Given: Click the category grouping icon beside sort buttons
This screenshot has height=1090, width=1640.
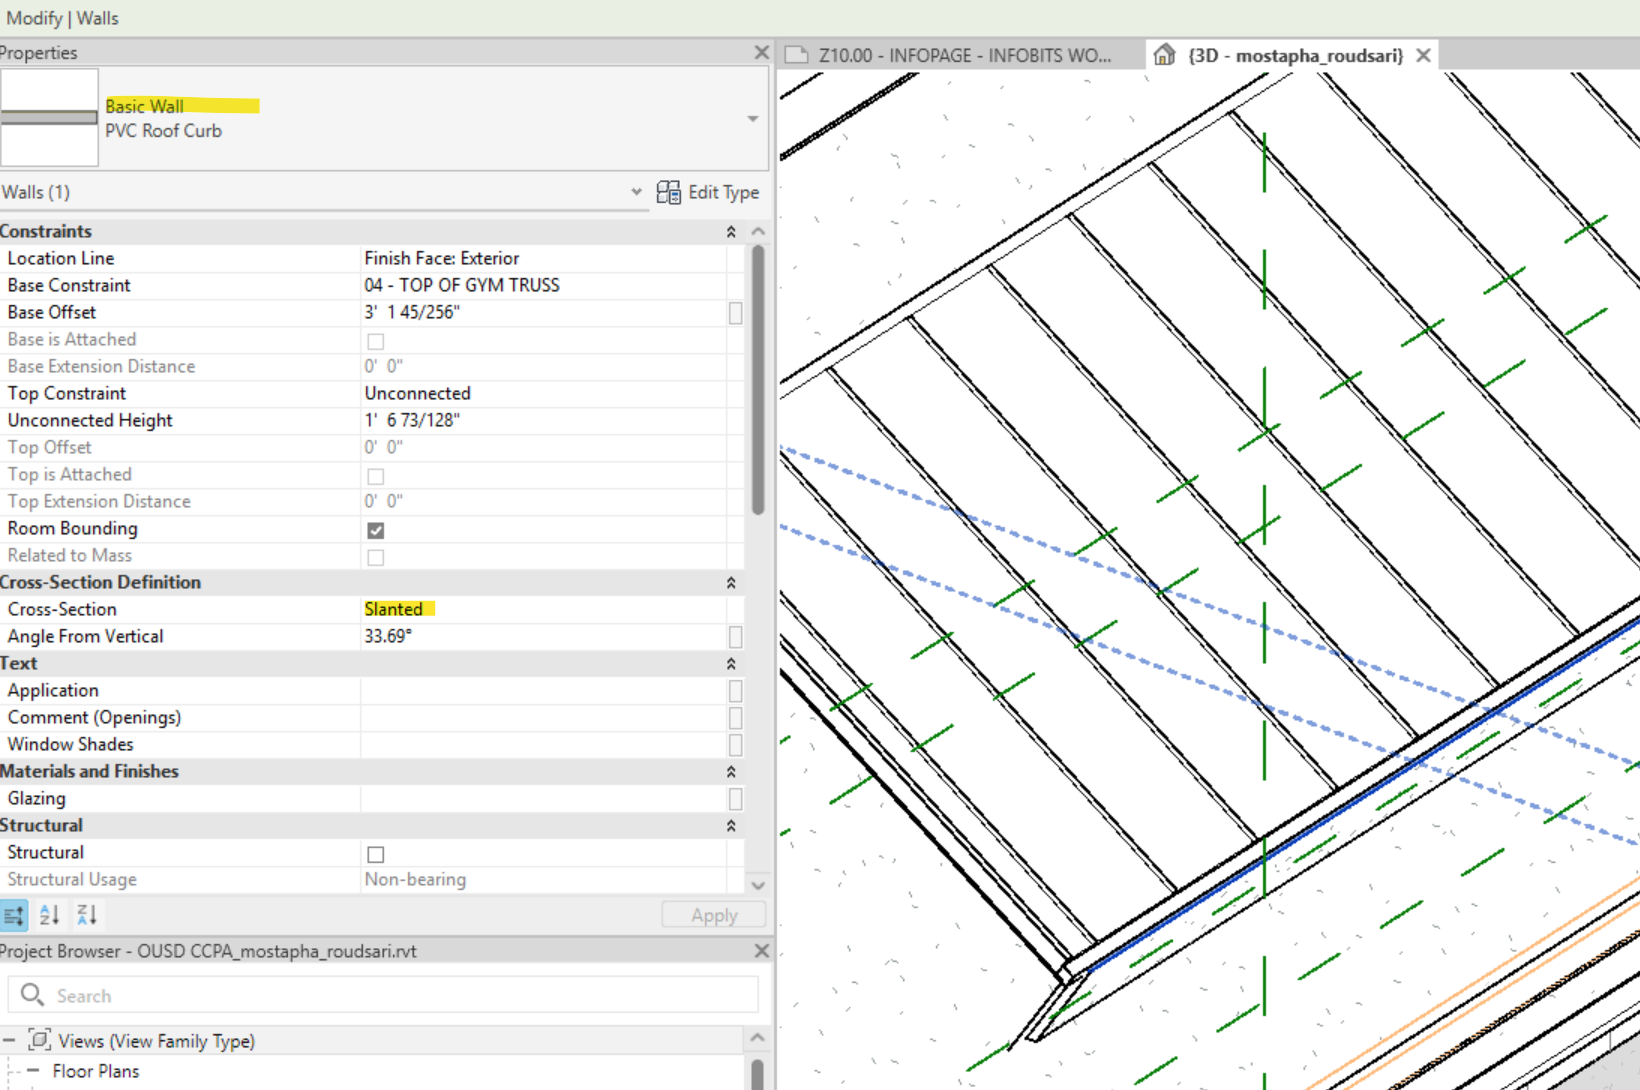Looking at the screenshot, I should pos(14,915).
